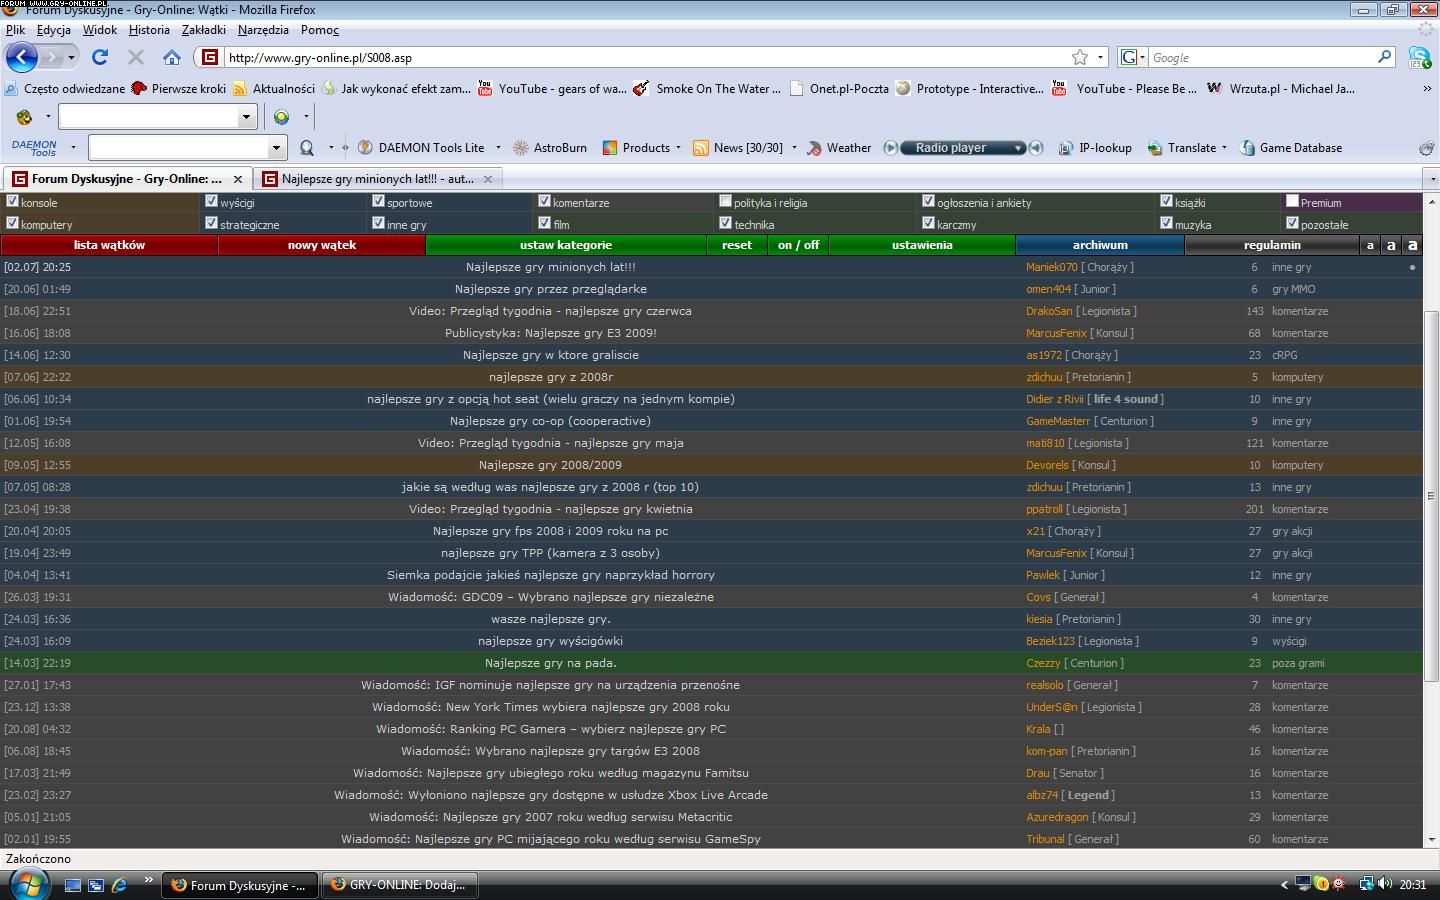Open the Weather toolbar icon
Screen dimensions: 1440x900
[816, 148]
